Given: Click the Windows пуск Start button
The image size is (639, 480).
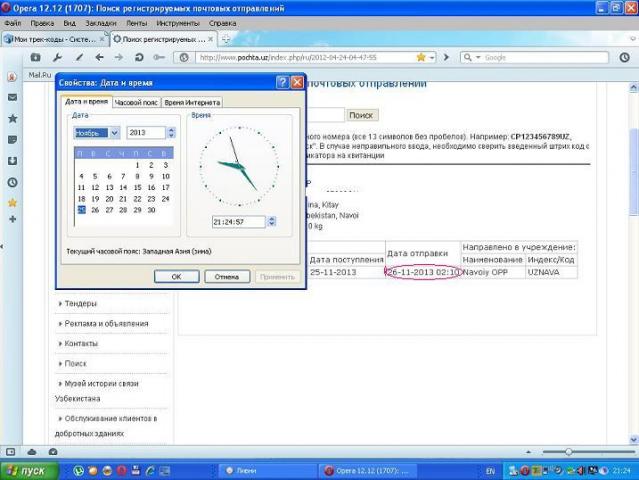Looking at the screenshot, I should pyautogui.click(x=26, y=470).
